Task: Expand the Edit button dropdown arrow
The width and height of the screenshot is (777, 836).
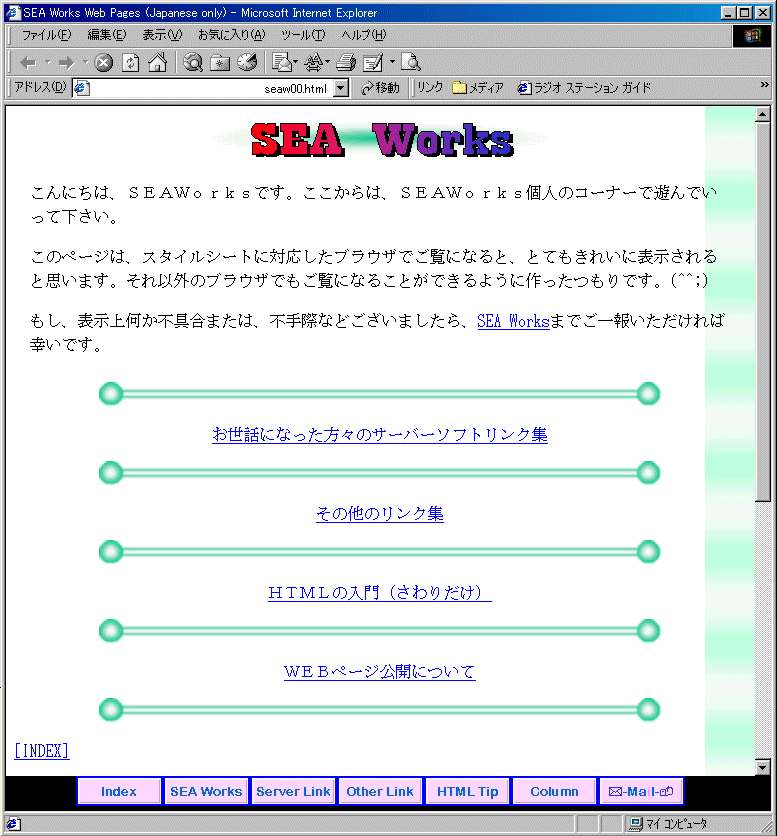Action: pyautogui.click(x=392, y=63)
